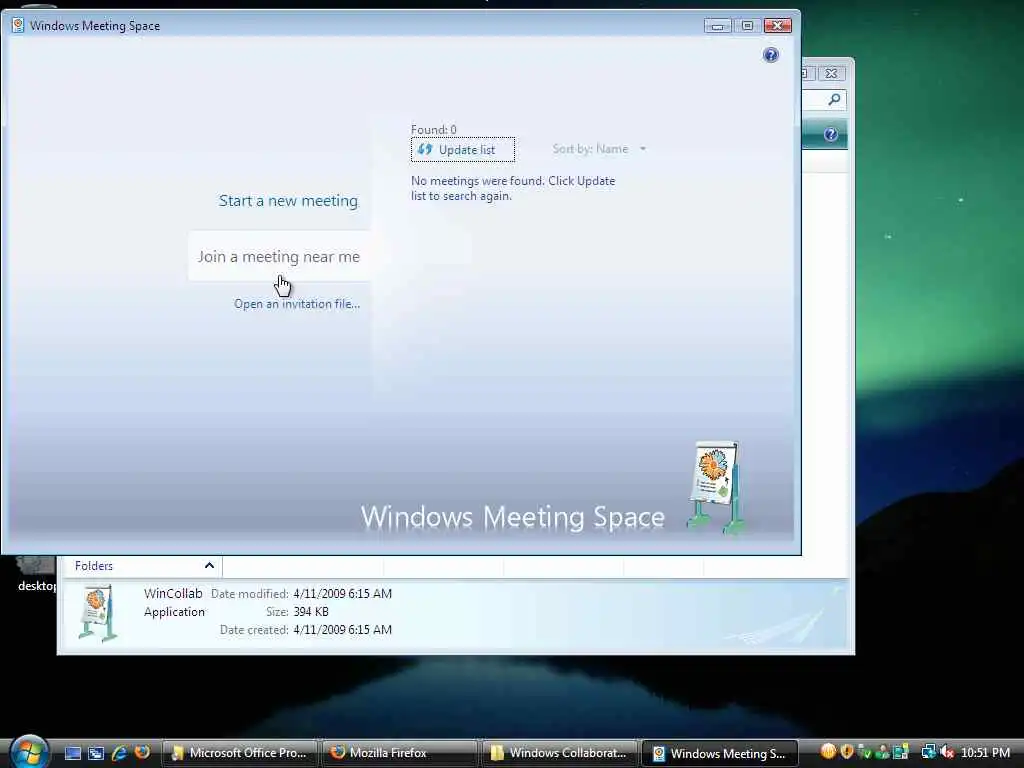The width and height of the screenshot is (1024, 768).
Task: Open help in Windows Meeting Space
Action: pos(771,55)
